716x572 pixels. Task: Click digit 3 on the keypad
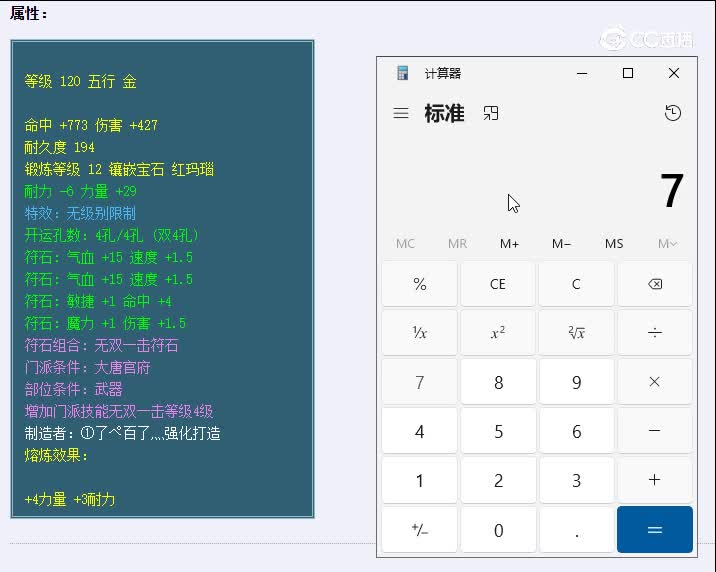(x=576, y=480)
